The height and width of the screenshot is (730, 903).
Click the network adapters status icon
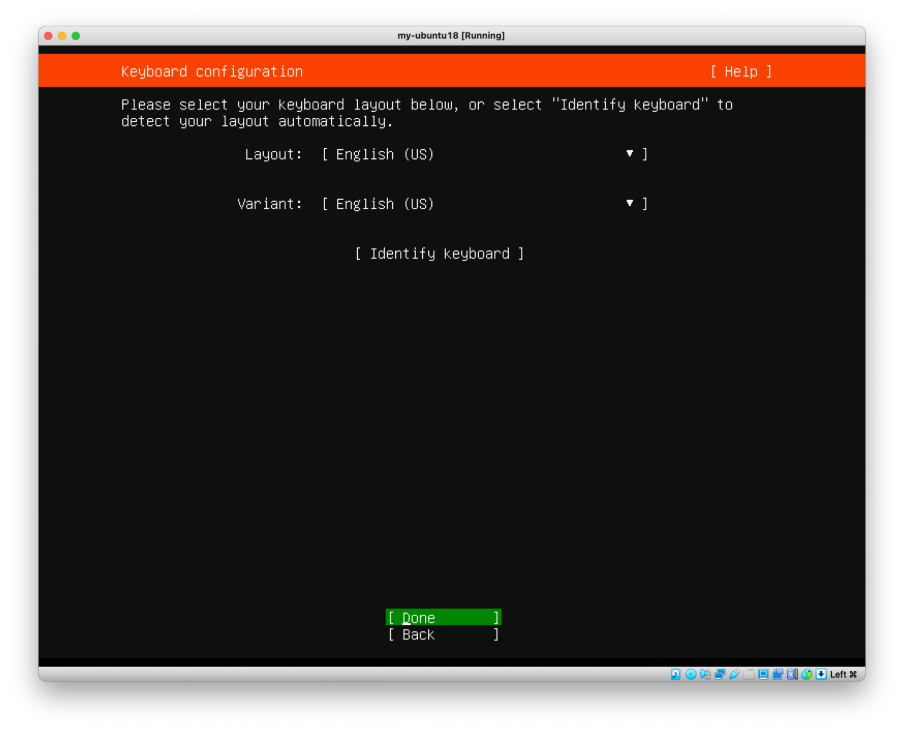(x=720, y=674)
